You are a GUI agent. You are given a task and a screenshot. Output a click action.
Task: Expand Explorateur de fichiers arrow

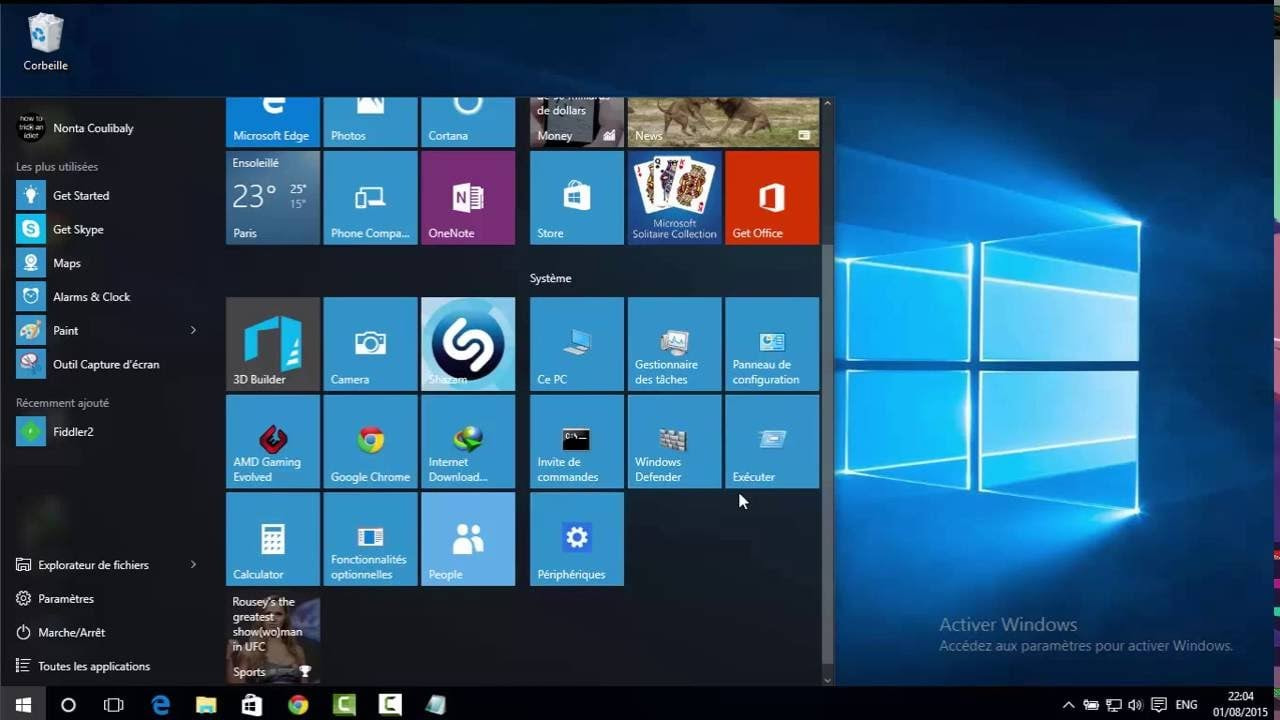[x=193, y=565]
